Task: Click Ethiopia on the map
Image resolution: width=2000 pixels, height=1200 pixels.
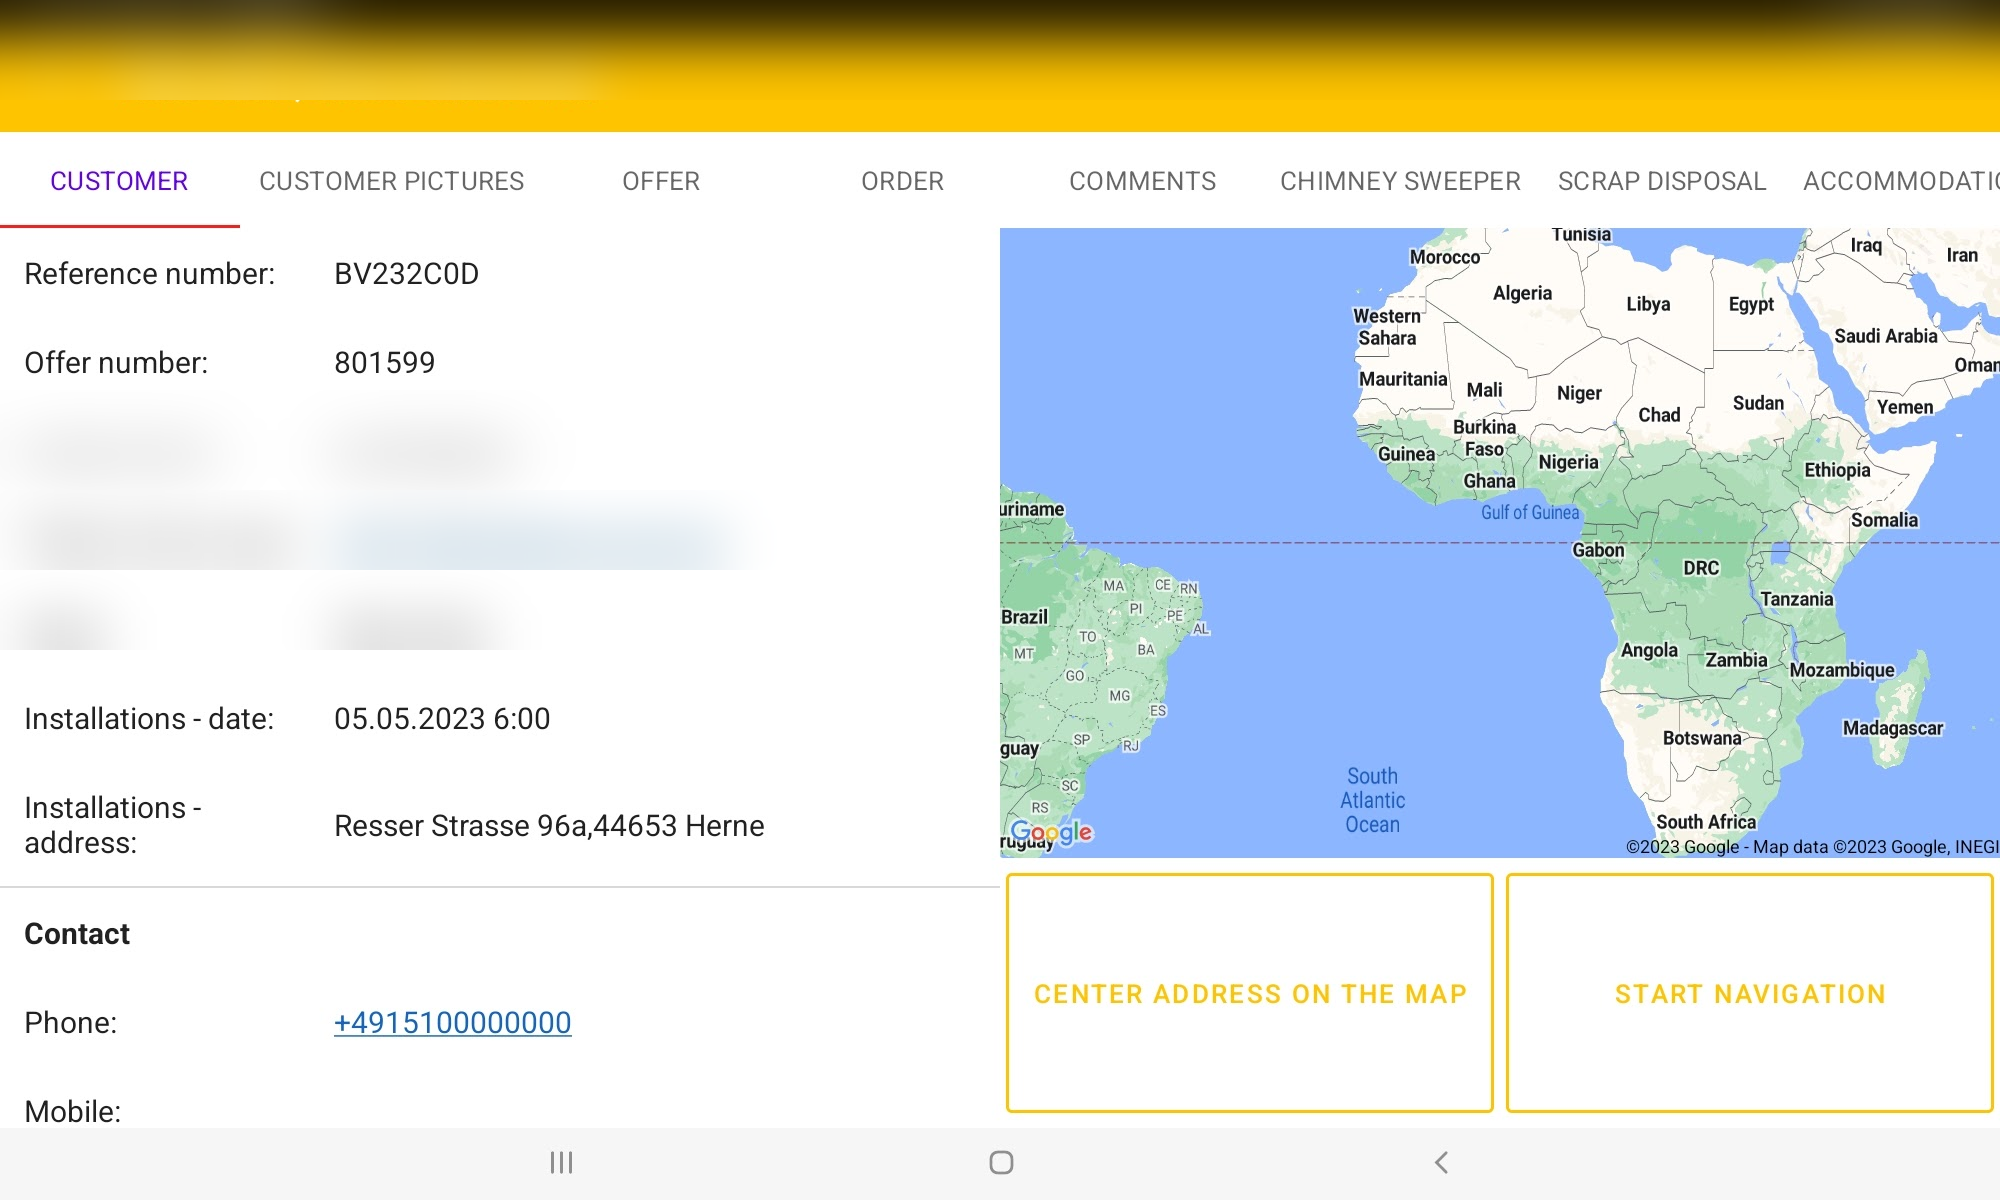Action: coord(1837,470)
